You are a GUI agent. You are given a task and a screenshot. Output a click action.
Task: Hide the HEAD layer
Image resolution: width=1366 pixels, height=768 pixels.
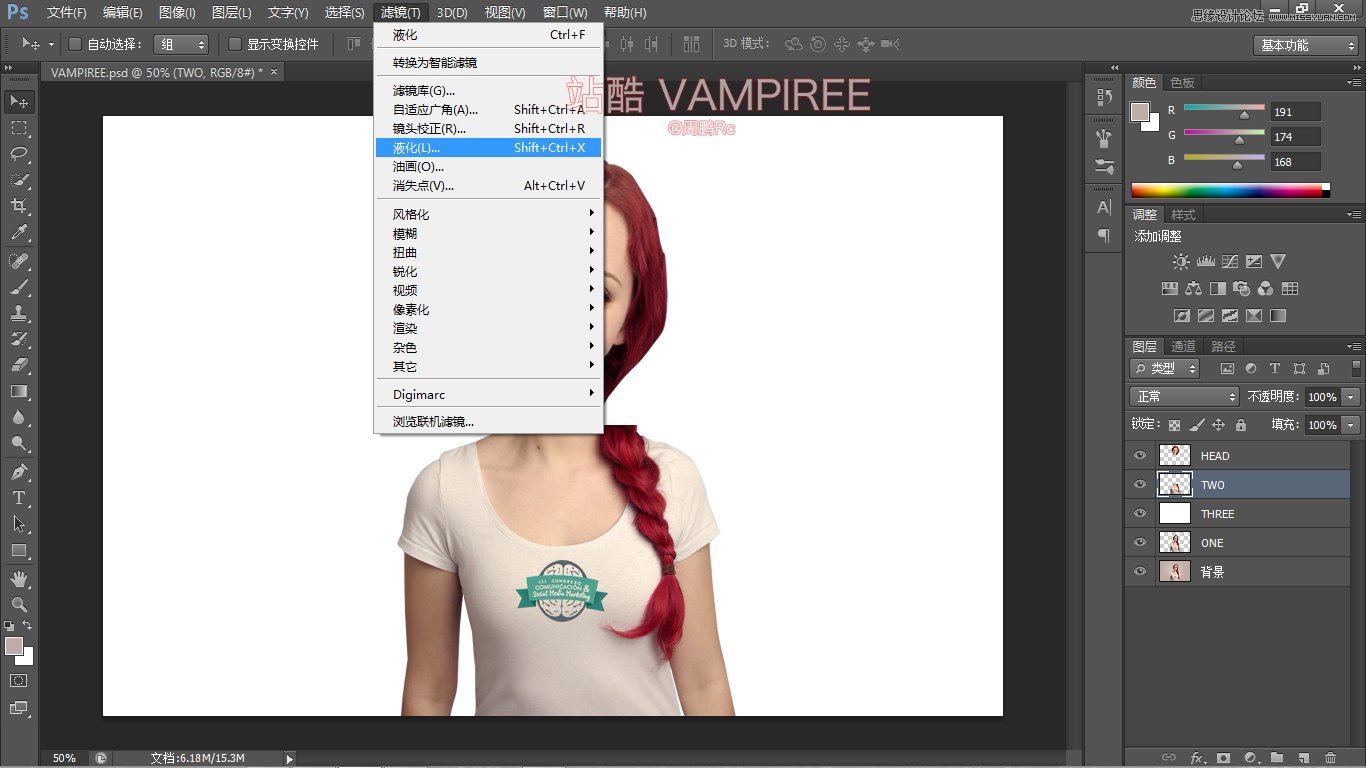click(x=1139, y=455)
